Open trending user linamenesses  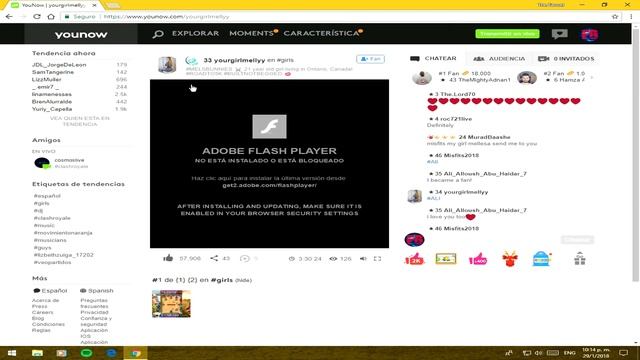(51, 94)
